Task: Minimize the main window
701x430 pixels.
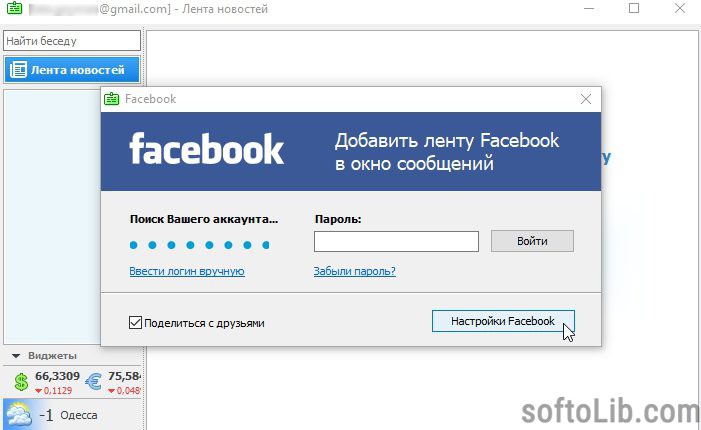Action: [x=589, y=8]
